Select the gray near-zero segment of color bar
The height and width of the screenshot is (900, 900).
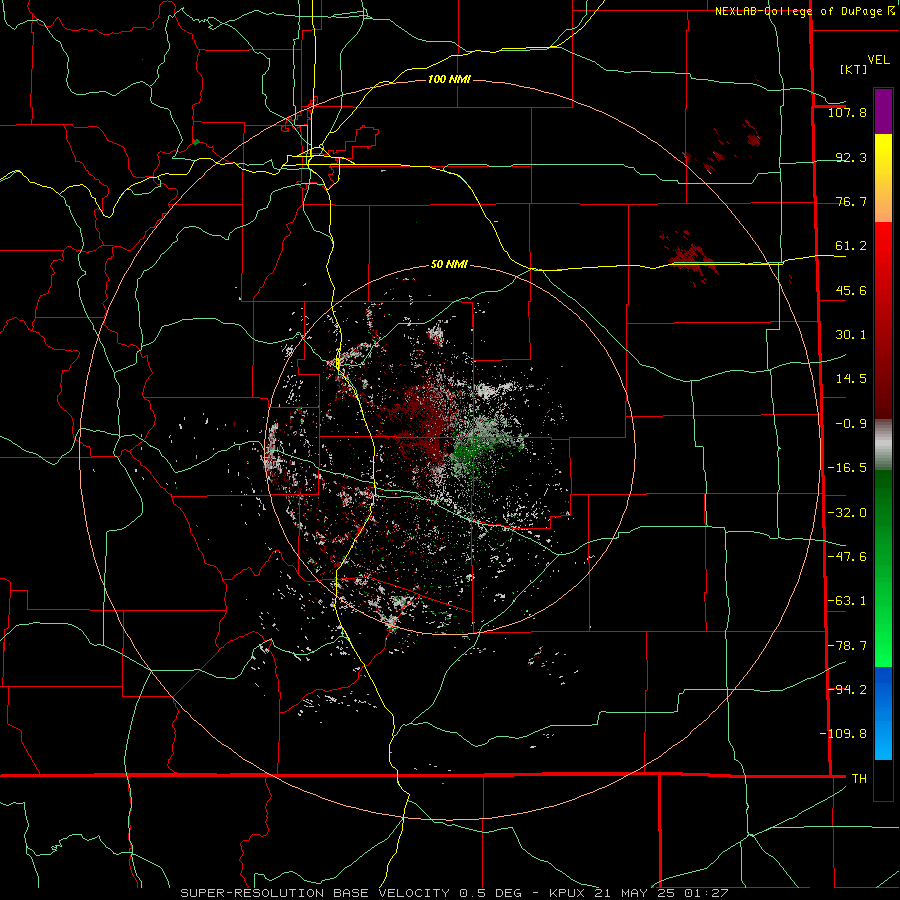point(883,445)
